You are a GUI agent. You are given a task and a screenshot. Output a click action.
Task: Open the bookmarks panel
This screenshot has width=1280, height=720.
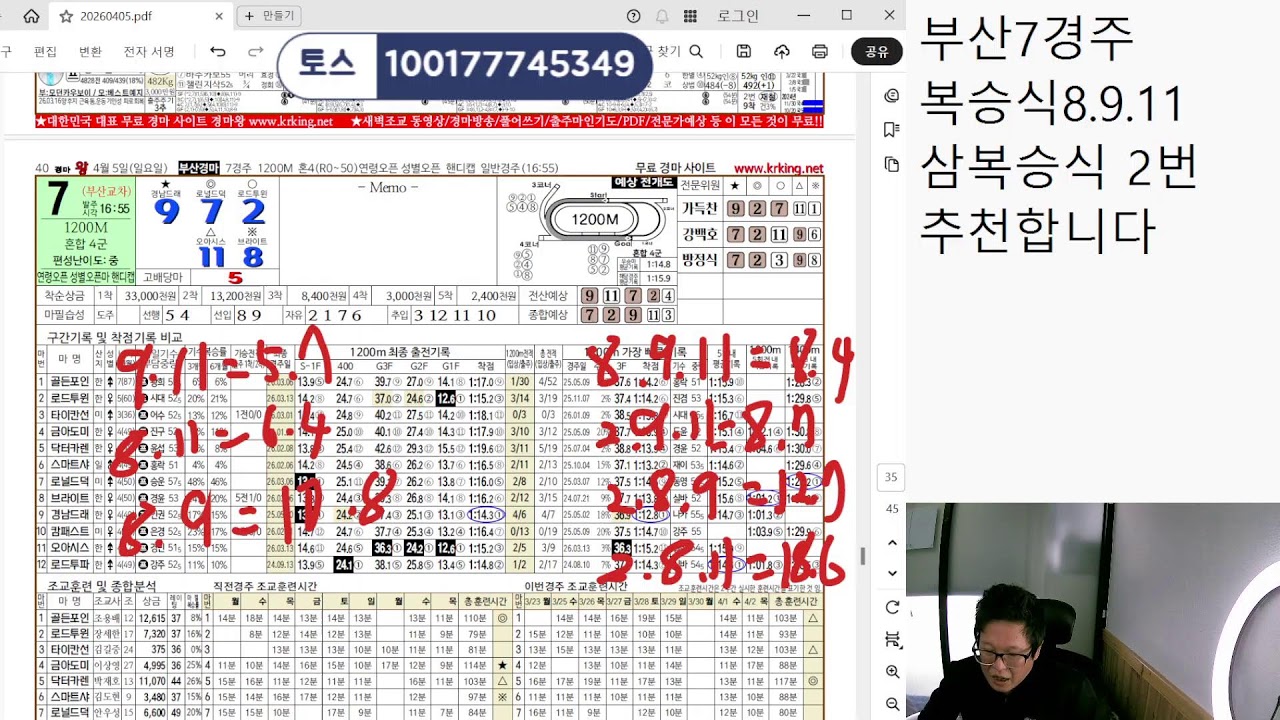click(892, 130)
